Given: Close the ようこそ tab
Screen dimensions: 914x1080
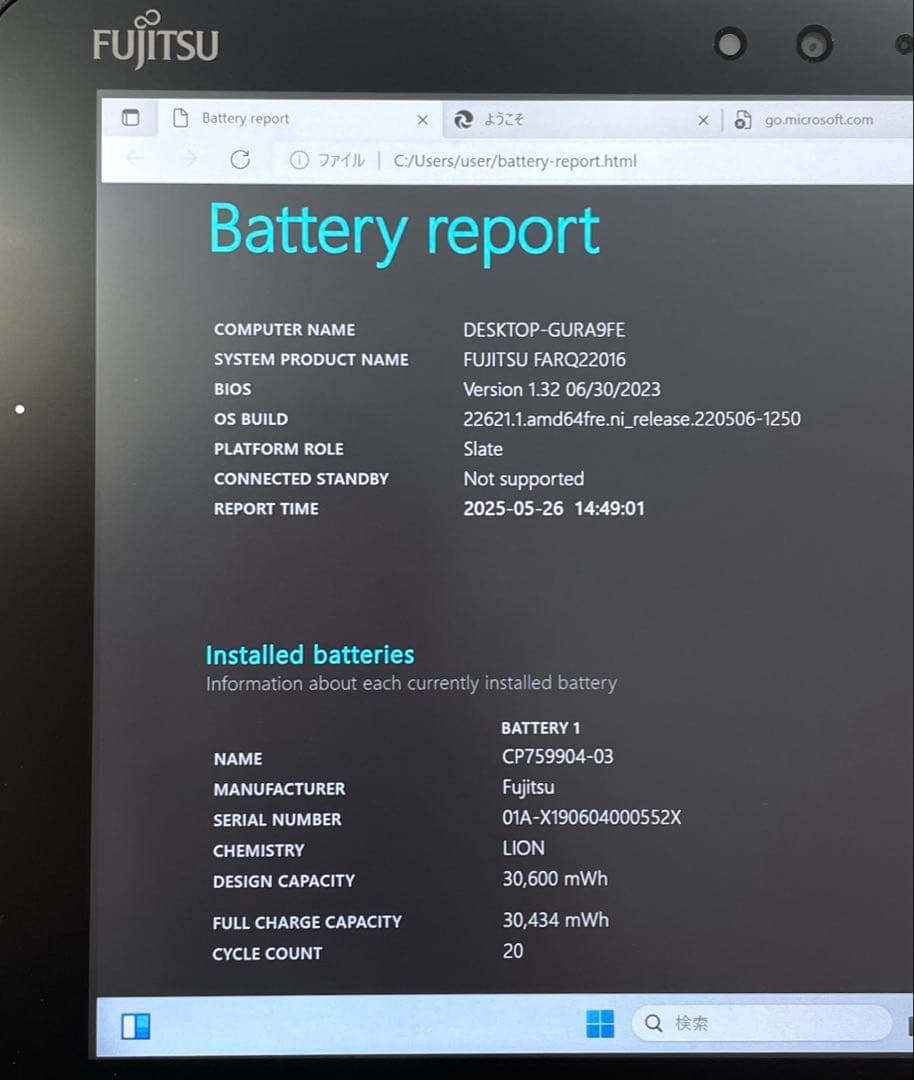Looking at the screenshot, I should click(703, 120).
